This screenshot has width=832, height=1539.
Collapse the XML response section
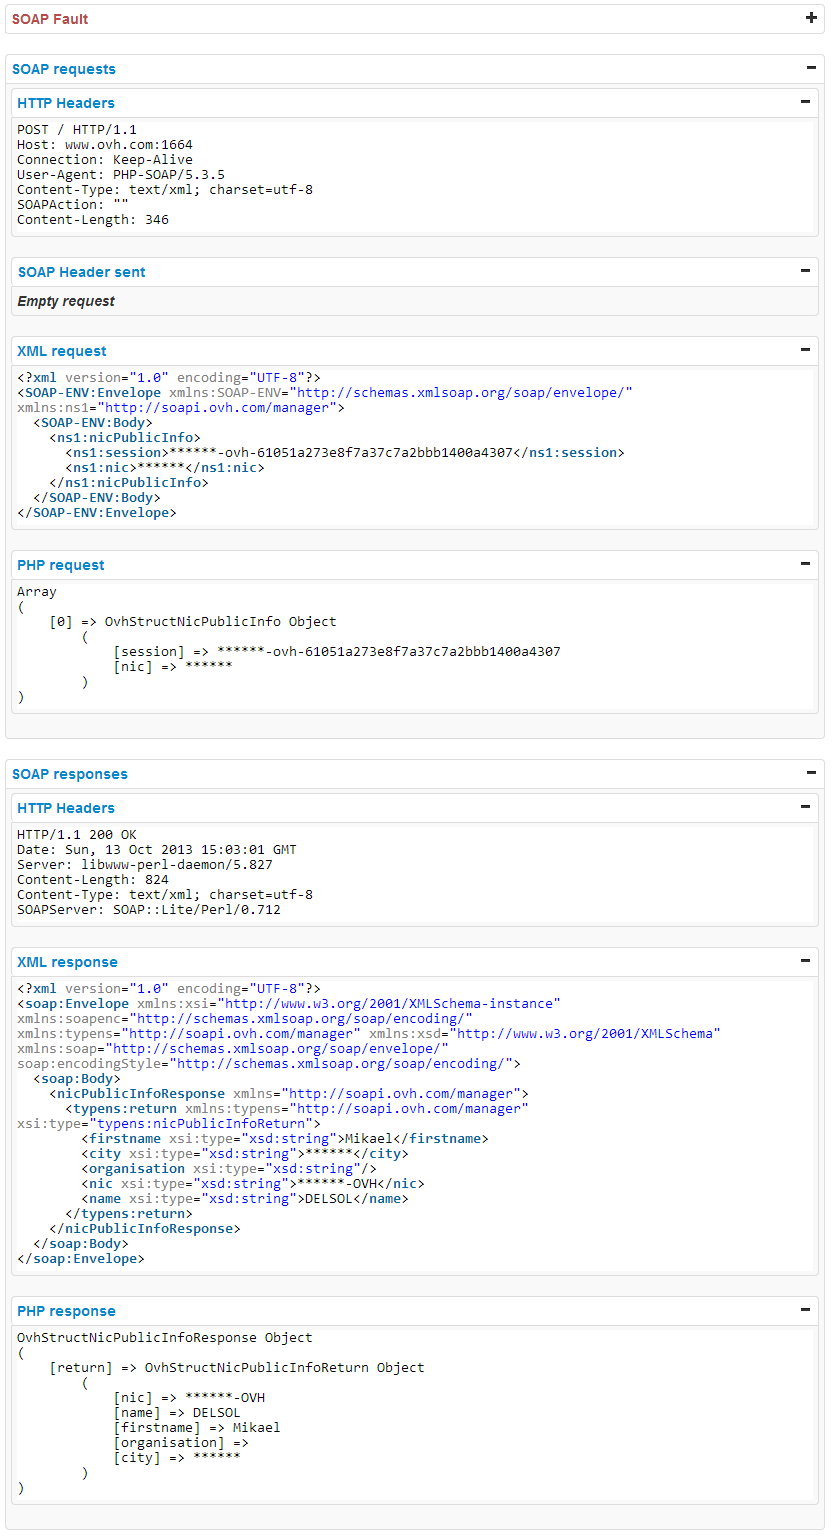805,960
